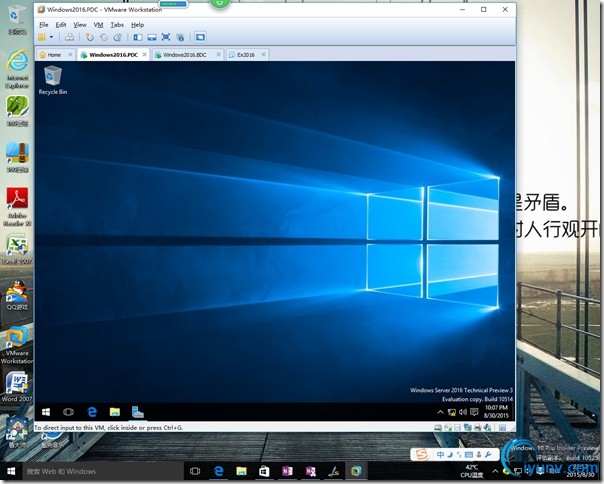Close the Windows2016.BDC tab
This screenshot has width=604, height=484.
[x=218, y=55]
